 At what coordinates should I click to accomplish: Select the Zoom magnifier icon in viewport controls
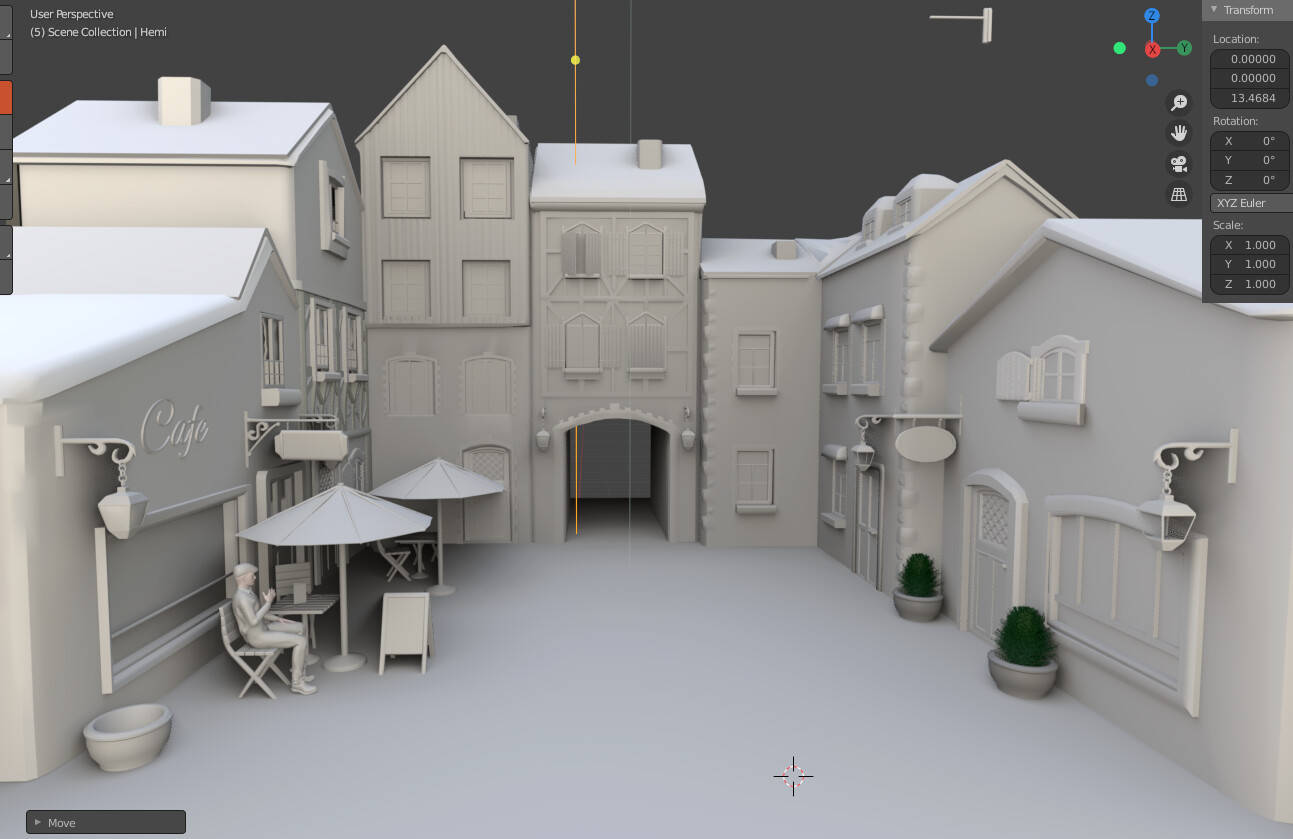[x=1180, y=101]
